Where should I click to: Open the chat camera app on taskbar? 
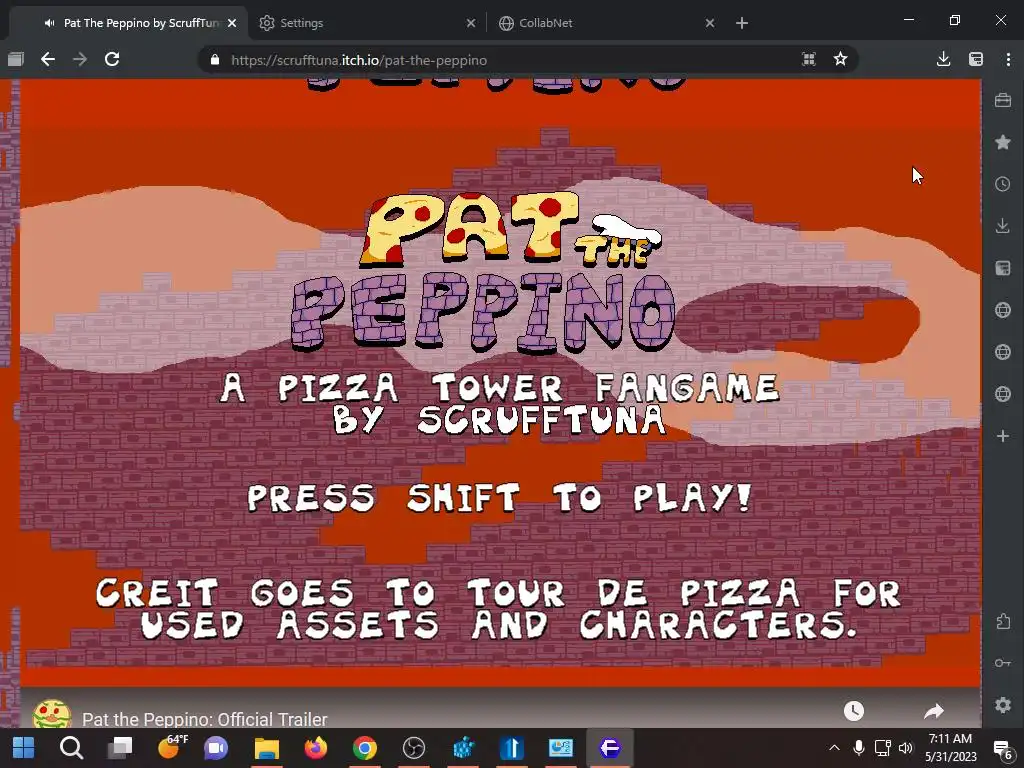pyautogui.click(x=216, y=748)
